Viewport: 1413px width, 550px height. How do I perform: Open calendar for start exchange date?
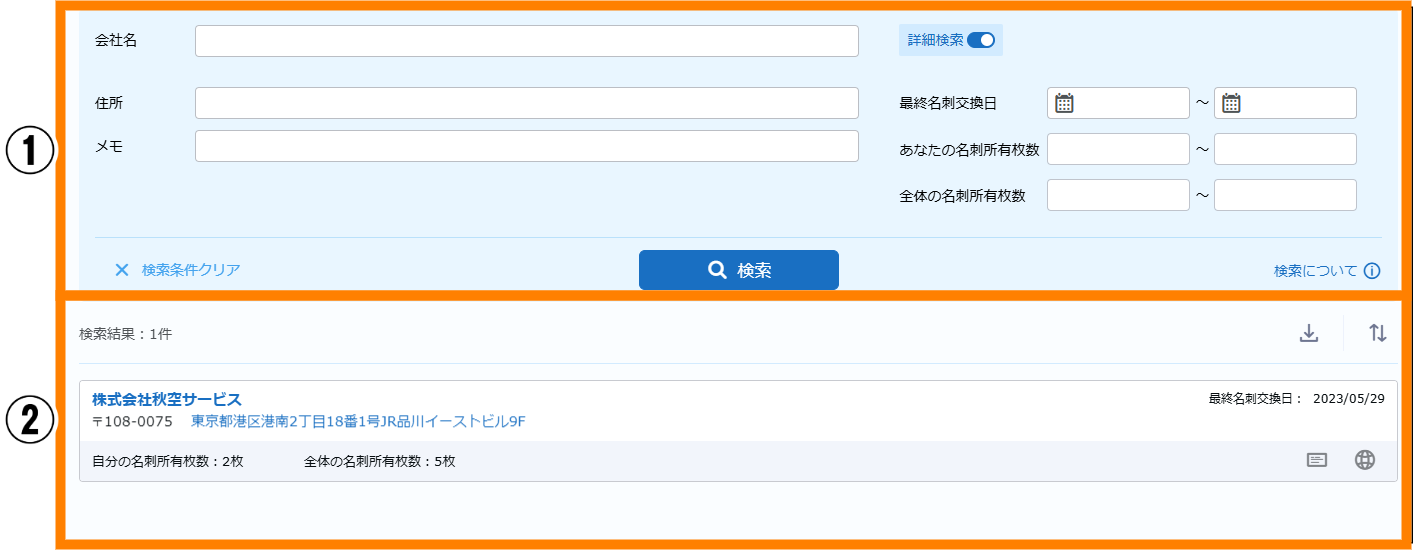tap(1065, 103)
